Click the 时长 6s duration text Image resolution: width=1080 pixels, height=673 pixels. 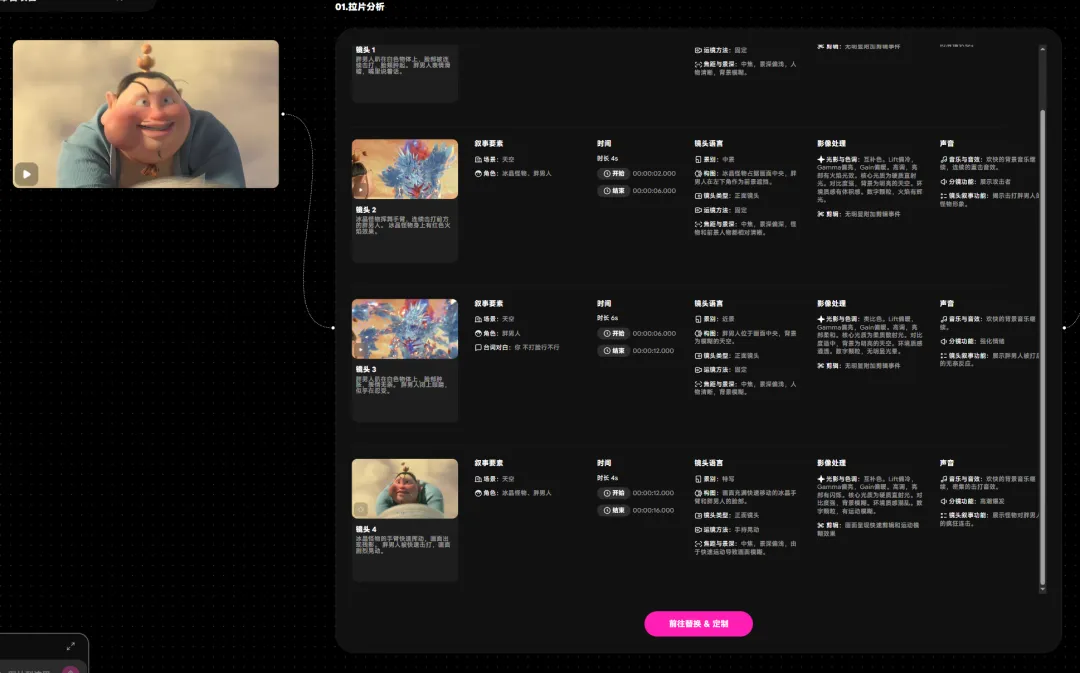coord(608,318)
